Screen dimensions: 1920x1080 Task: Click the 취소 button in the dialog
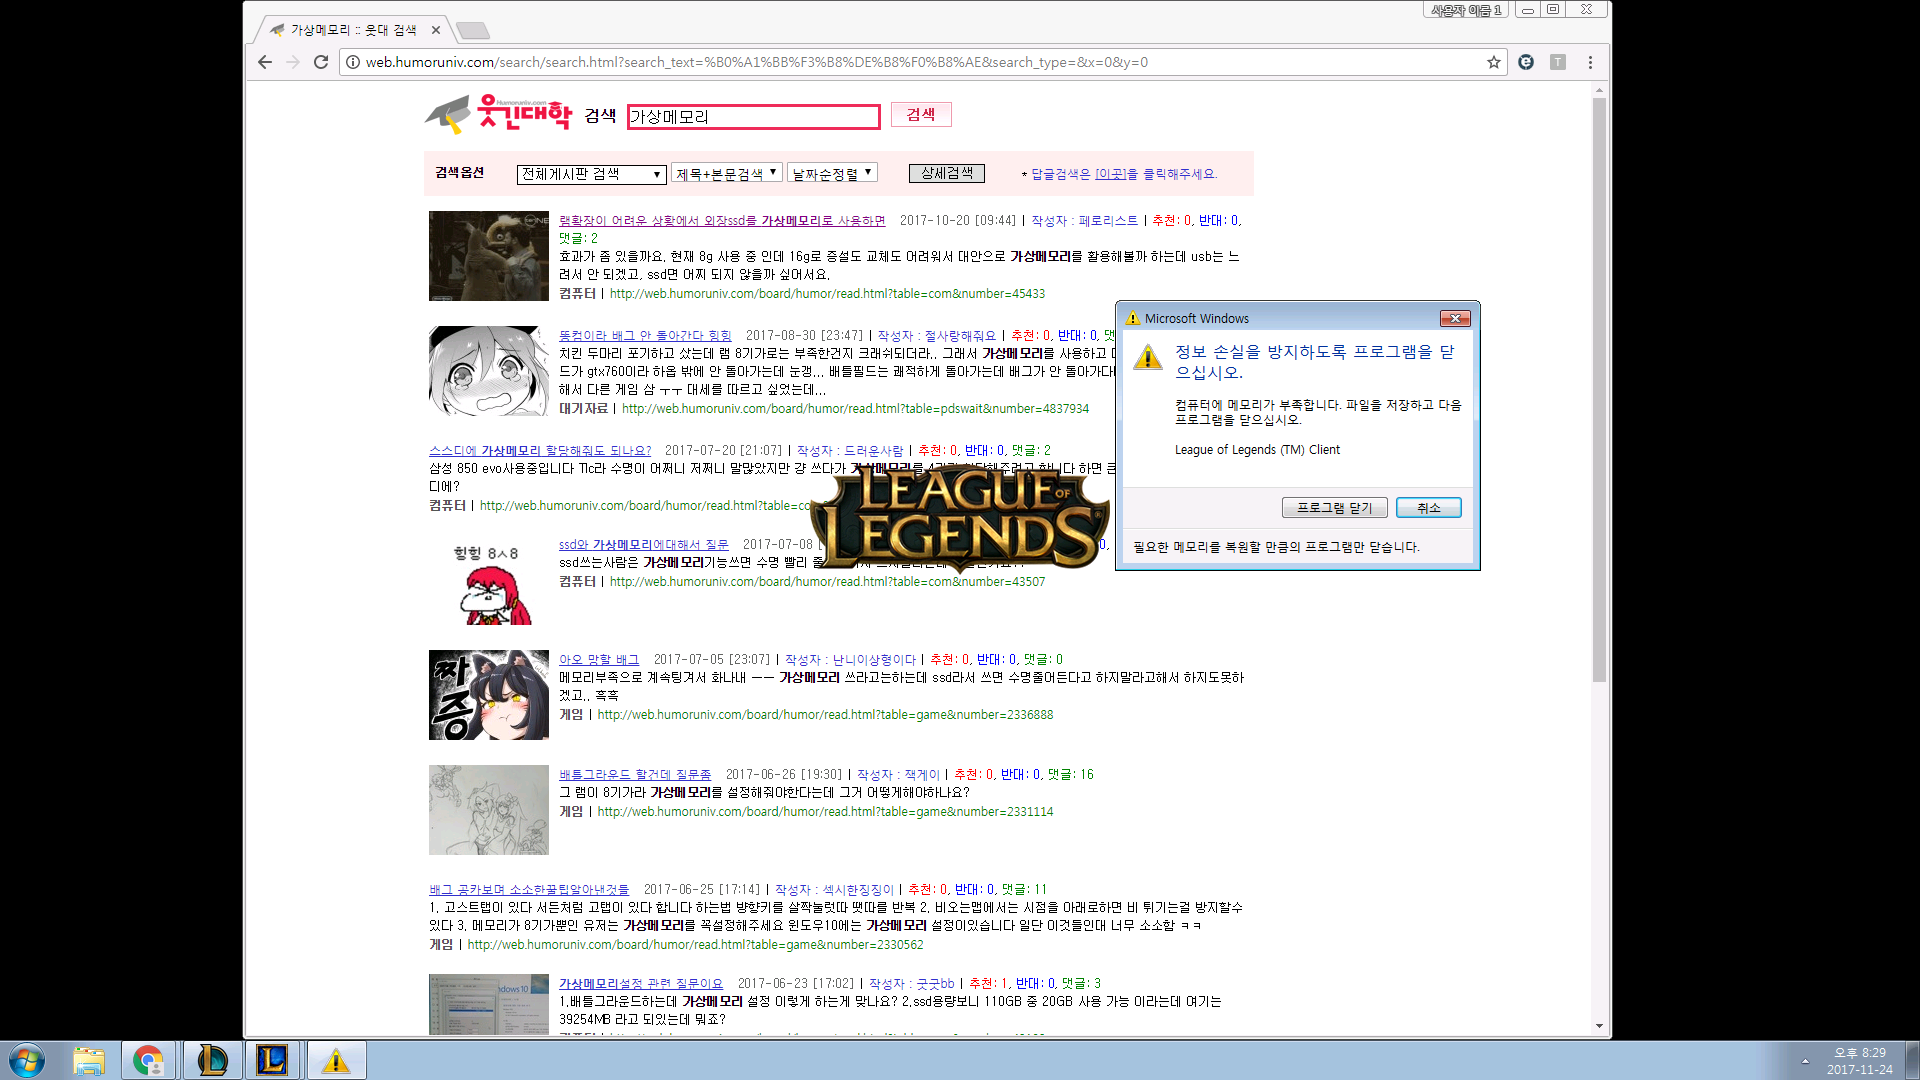click(x=1428, y=508)
